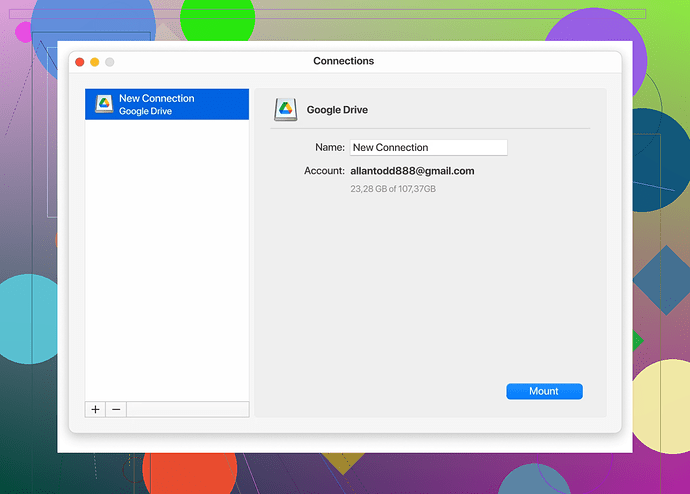Minimize the Connections window
690x494 pixels.
coord(95,62)
